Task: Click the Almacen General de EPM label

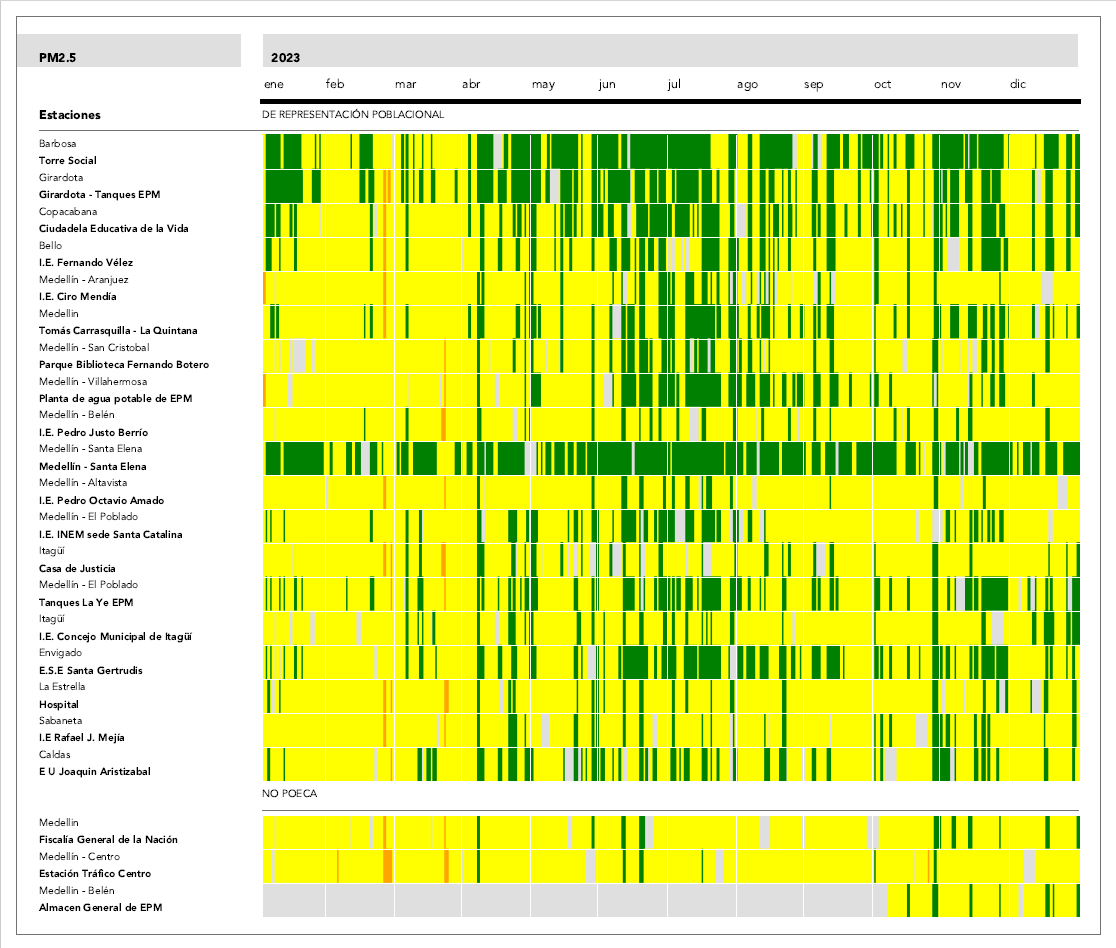Action: click(x=100, y=908)
